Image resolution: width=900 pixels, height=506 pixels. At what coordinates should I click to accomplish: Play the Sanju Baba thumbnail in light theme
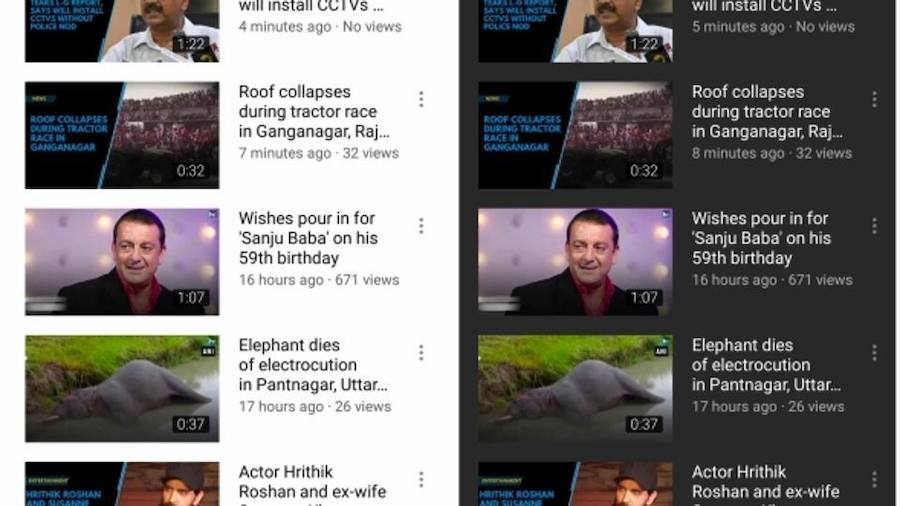click(122, 261)
